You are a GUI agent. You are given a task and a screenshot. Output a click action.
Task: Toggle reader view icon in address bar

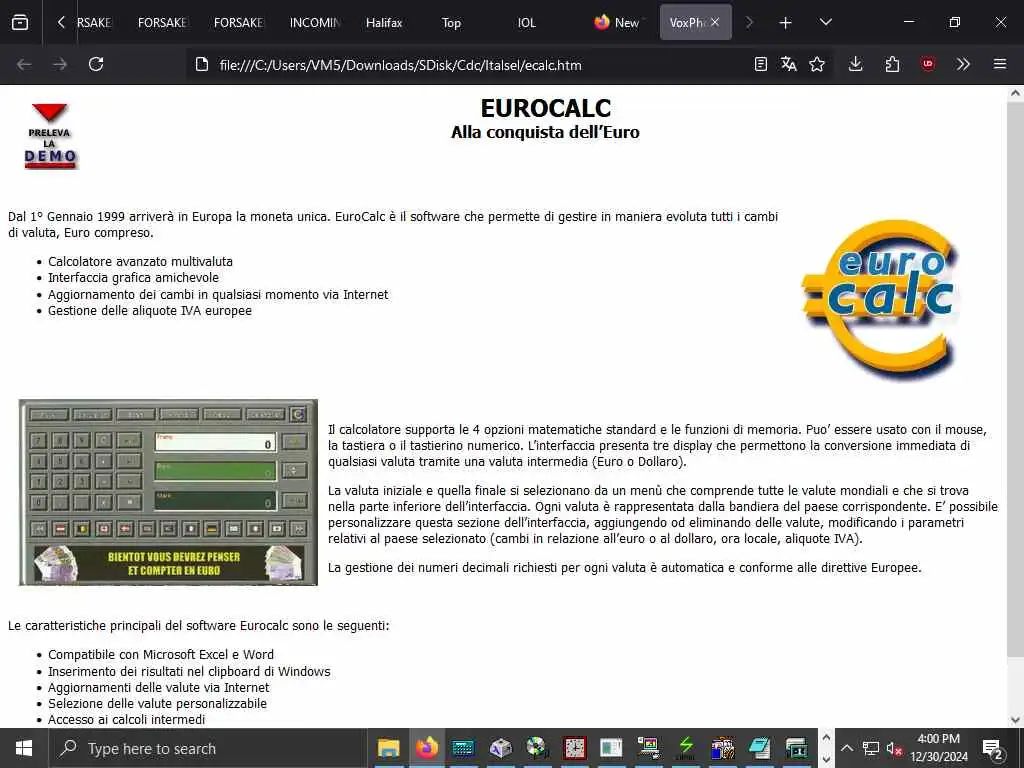tap(760, 64)
